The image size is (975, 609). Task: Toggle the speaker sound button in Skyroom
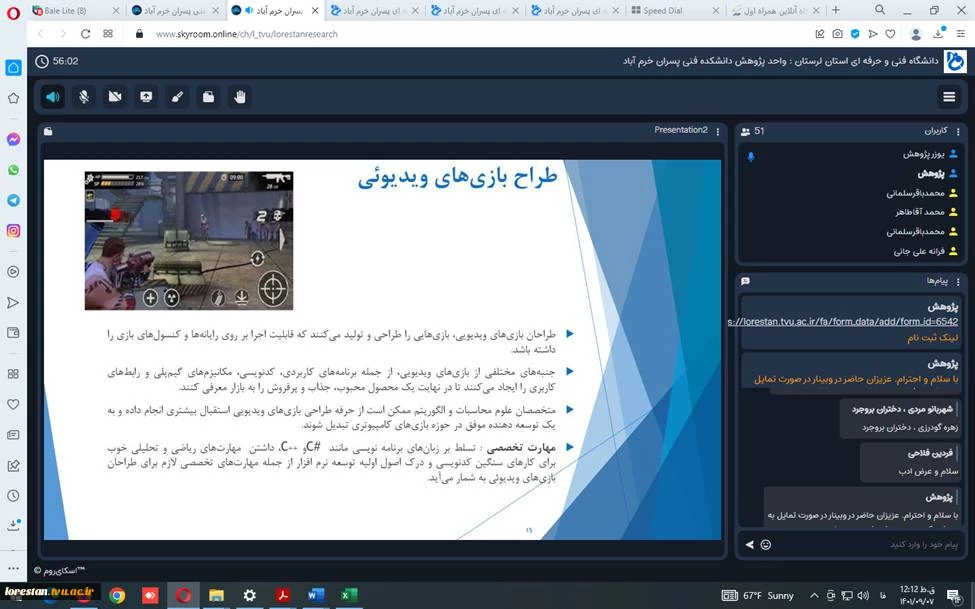[53, 97]
